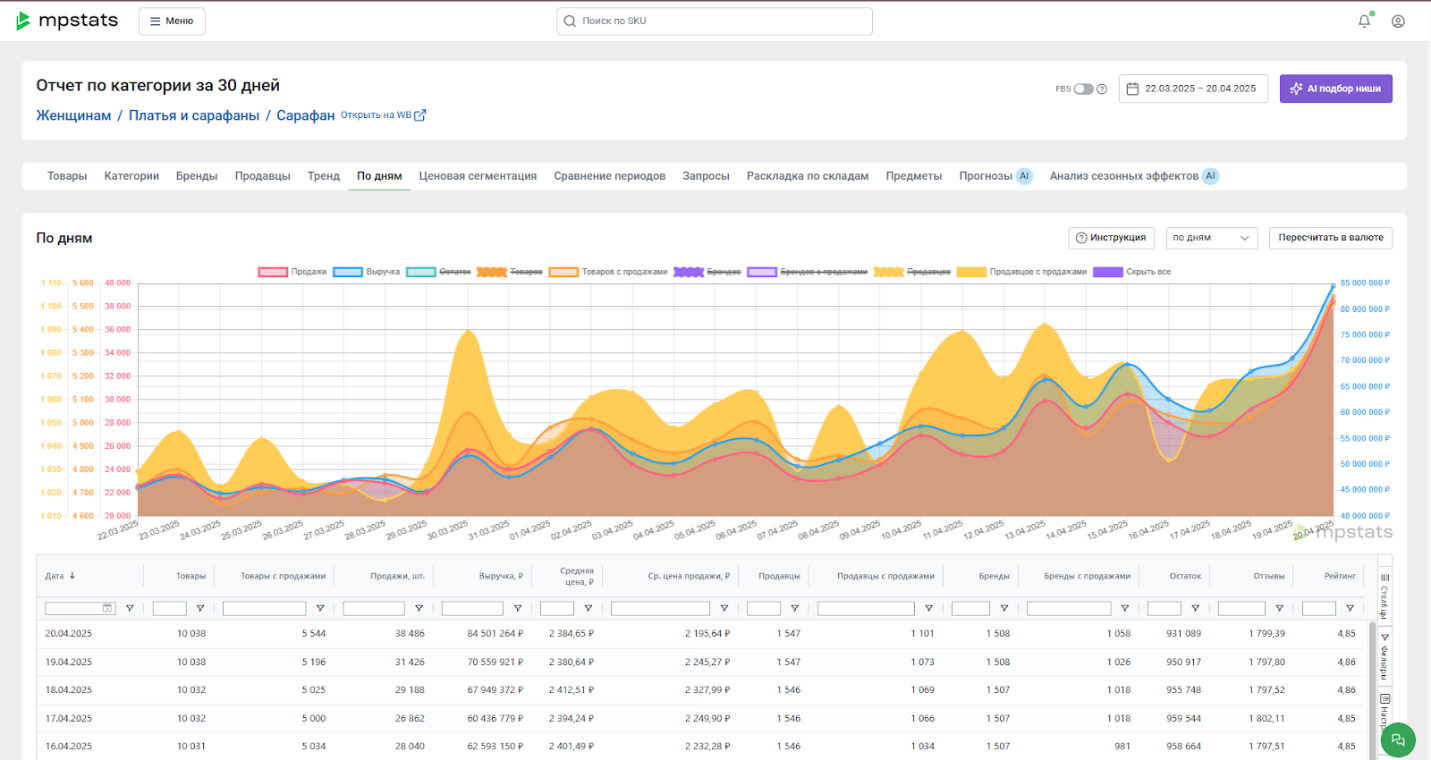Image resolution: width=1431 pixels, height=760 pixels.
Task: Open the notifications bell icon
Action: [x=1364, y=21]
